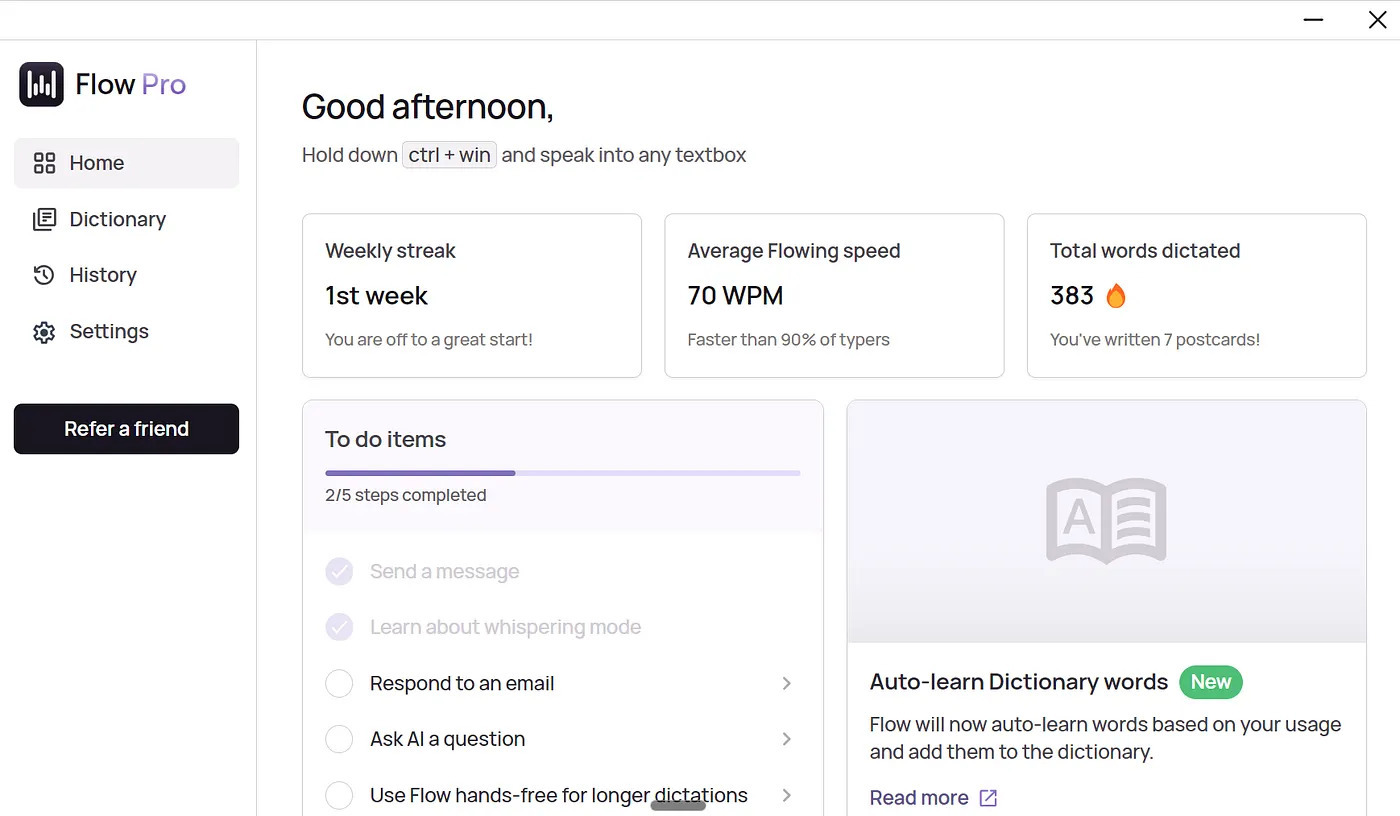Viewport: 1400px width, 816px height.
Task: Click the Refer a friend button
Action: pyautogui.click(x=126, y=429)
